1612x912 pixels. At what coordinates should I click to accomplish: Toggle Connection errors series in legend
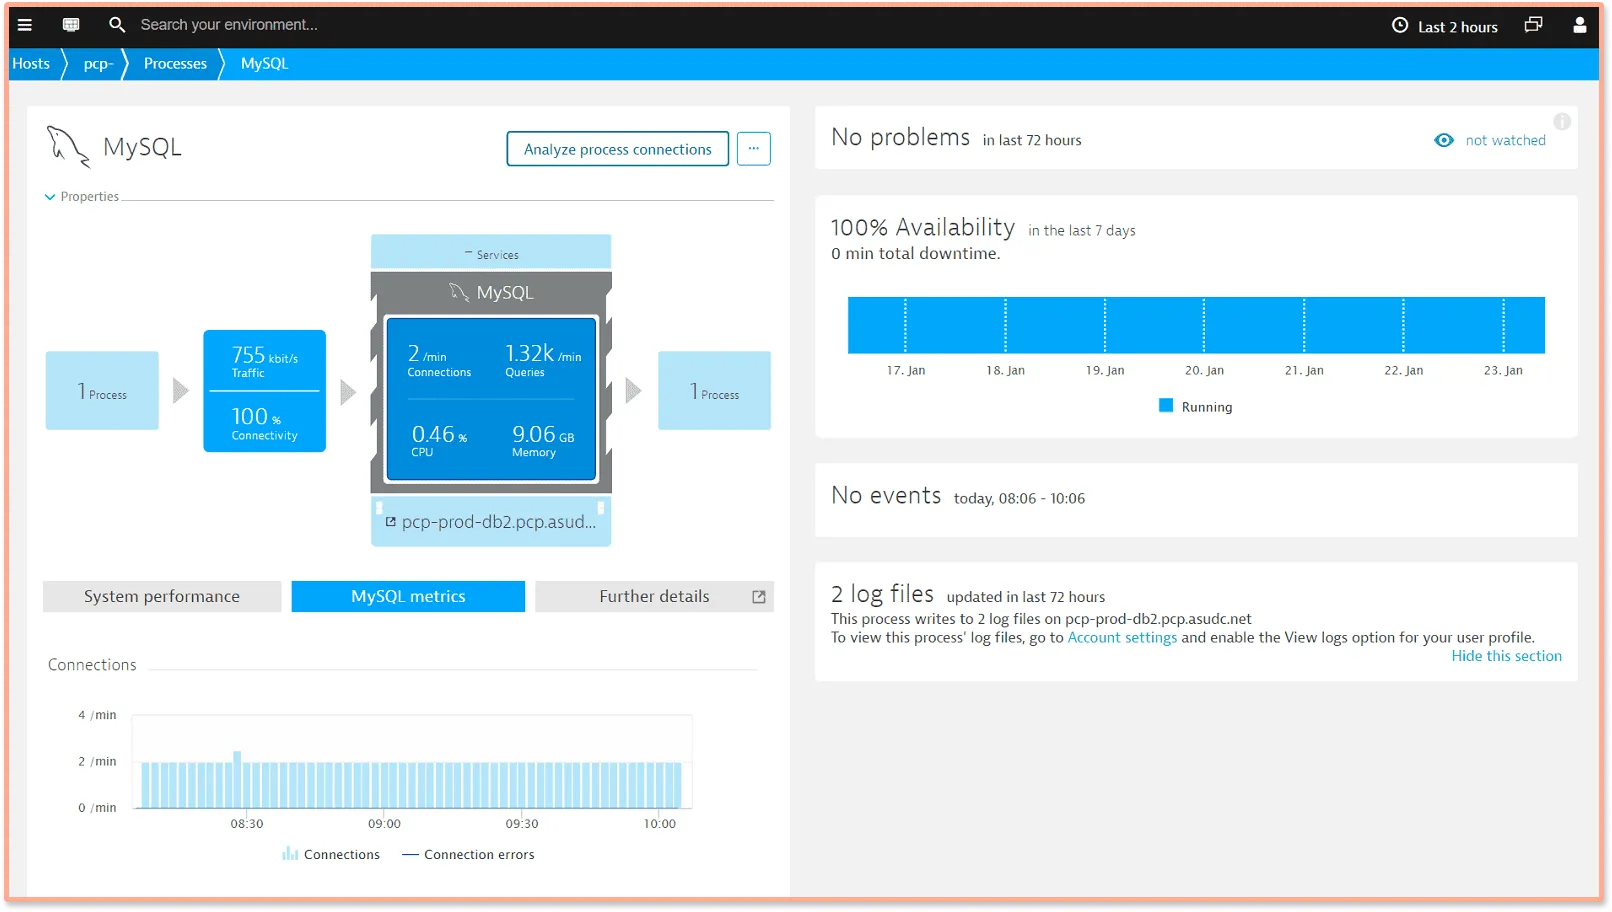pyautogui.click(x=468, y=855)
